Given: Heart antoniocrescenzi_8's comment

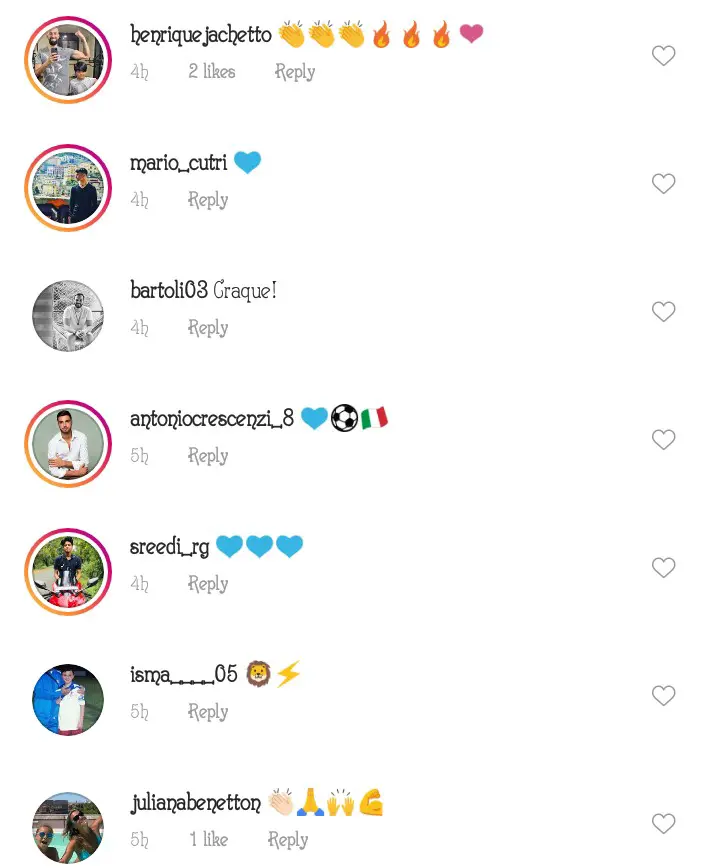Looking at the screenshot, I should [x=663, y=440].
